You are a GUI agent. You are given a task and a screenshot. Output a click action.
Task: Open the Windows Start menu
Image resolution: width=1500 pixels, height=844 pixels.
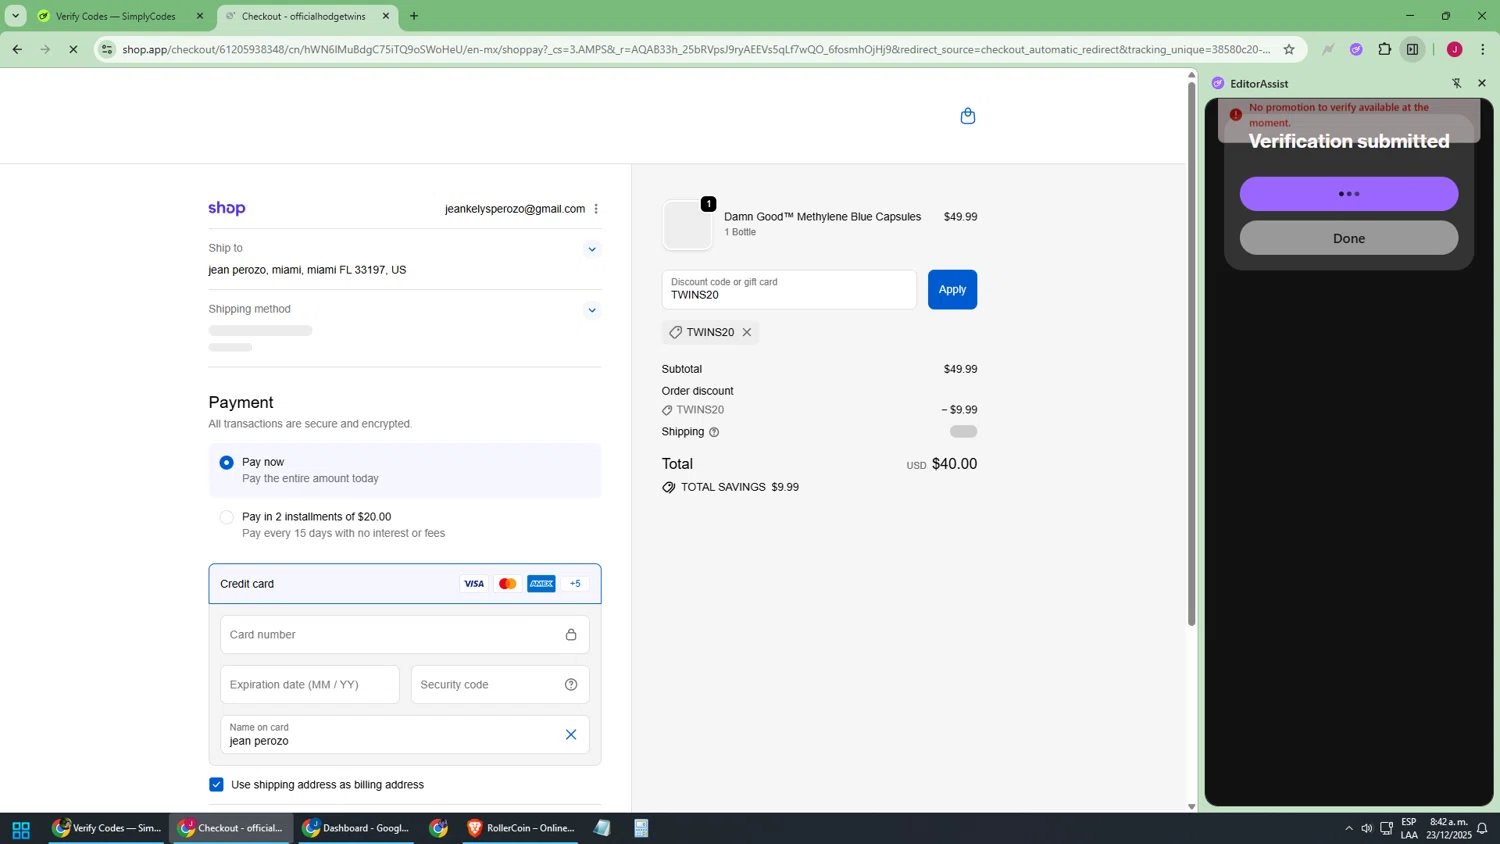20,829
